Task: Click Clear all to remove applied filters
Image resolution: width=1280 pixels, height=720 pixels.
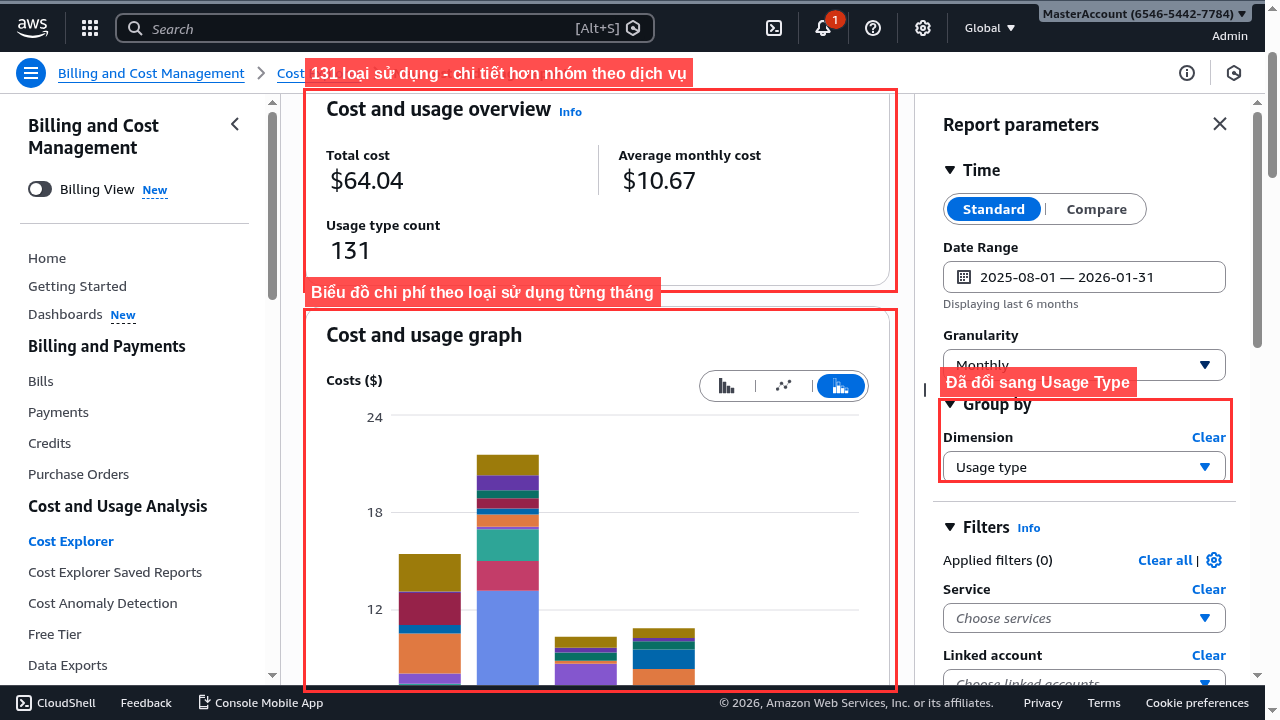Action: [1164, 560]
